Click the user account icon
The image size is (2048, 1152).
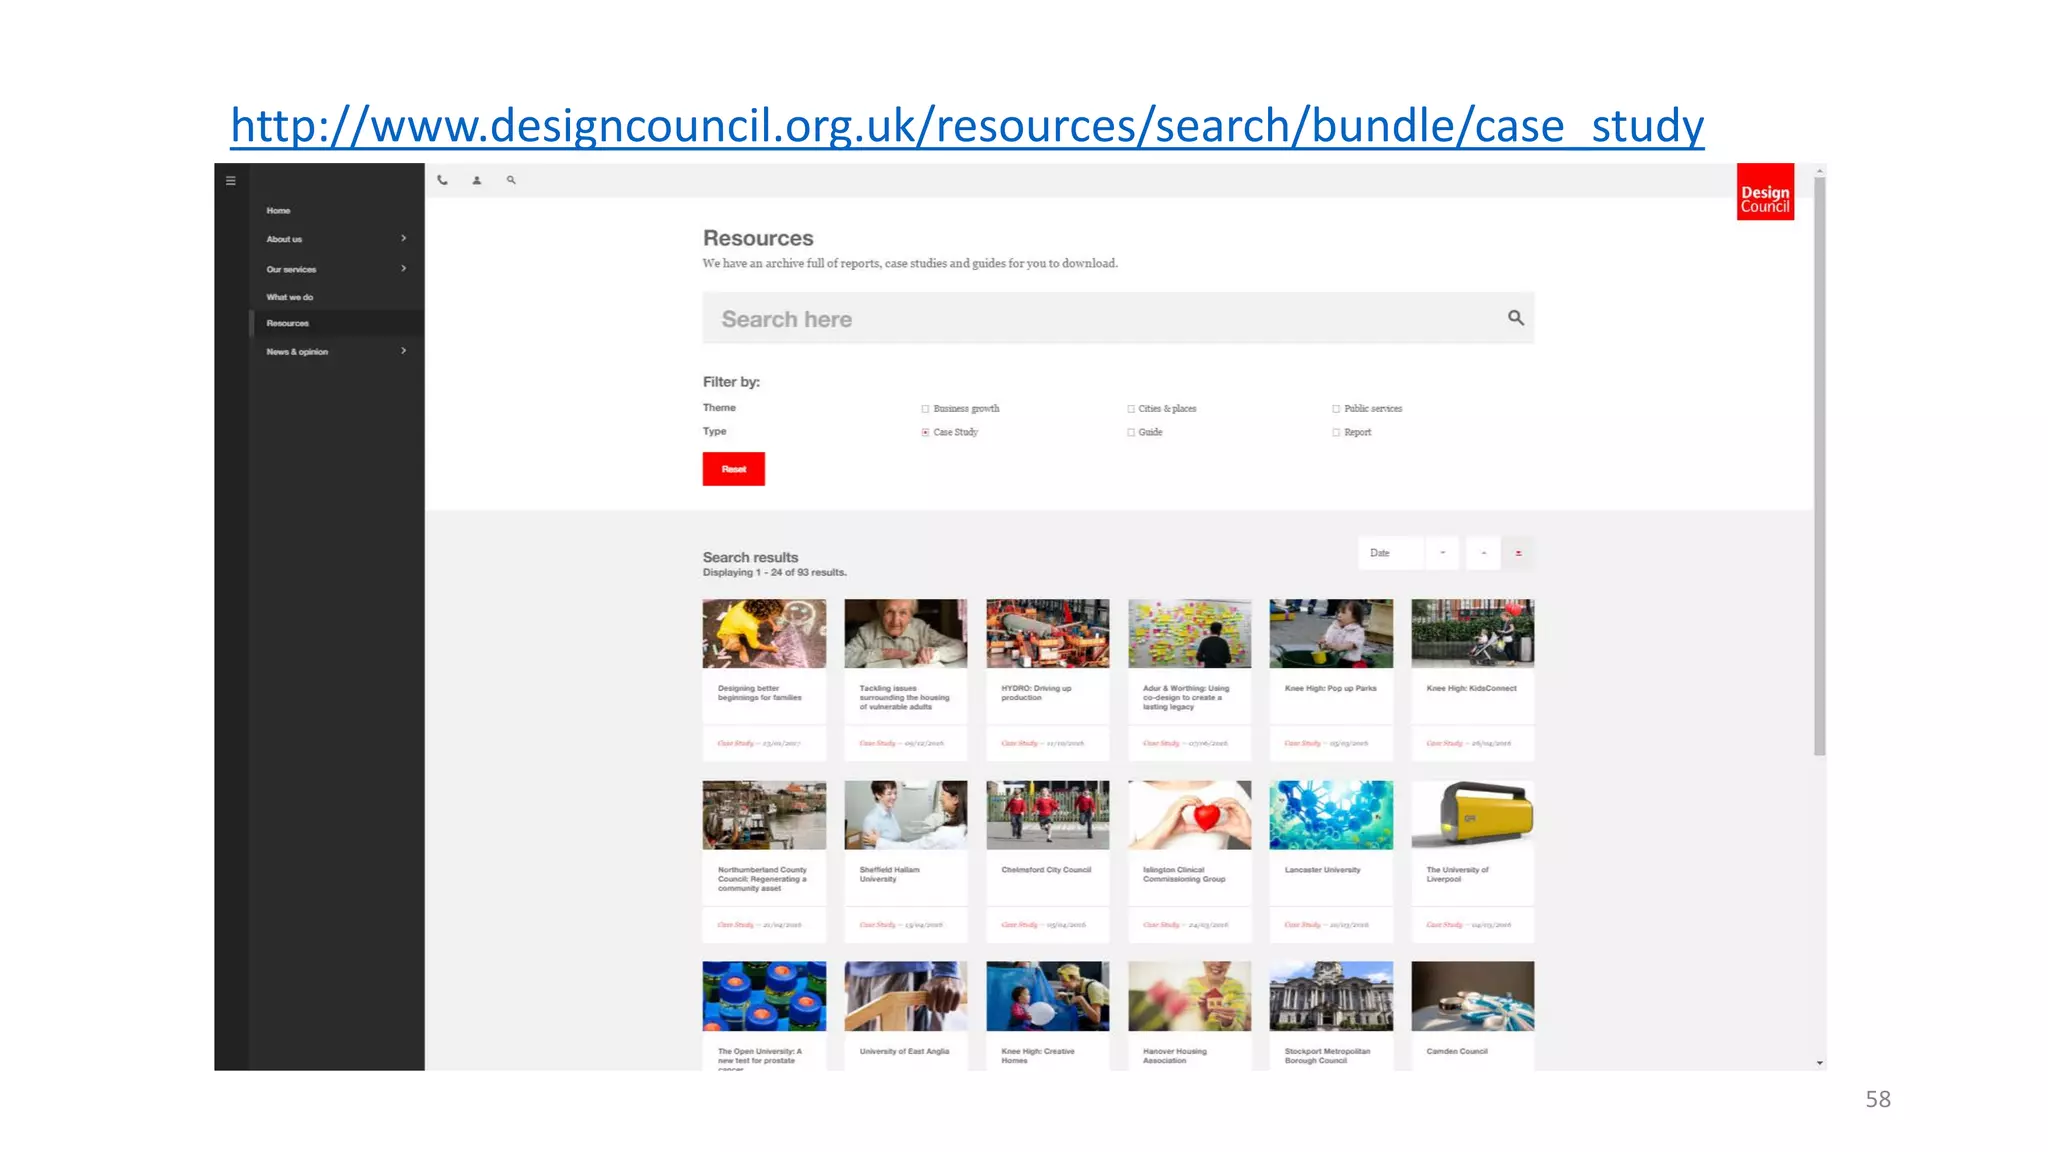477,180
